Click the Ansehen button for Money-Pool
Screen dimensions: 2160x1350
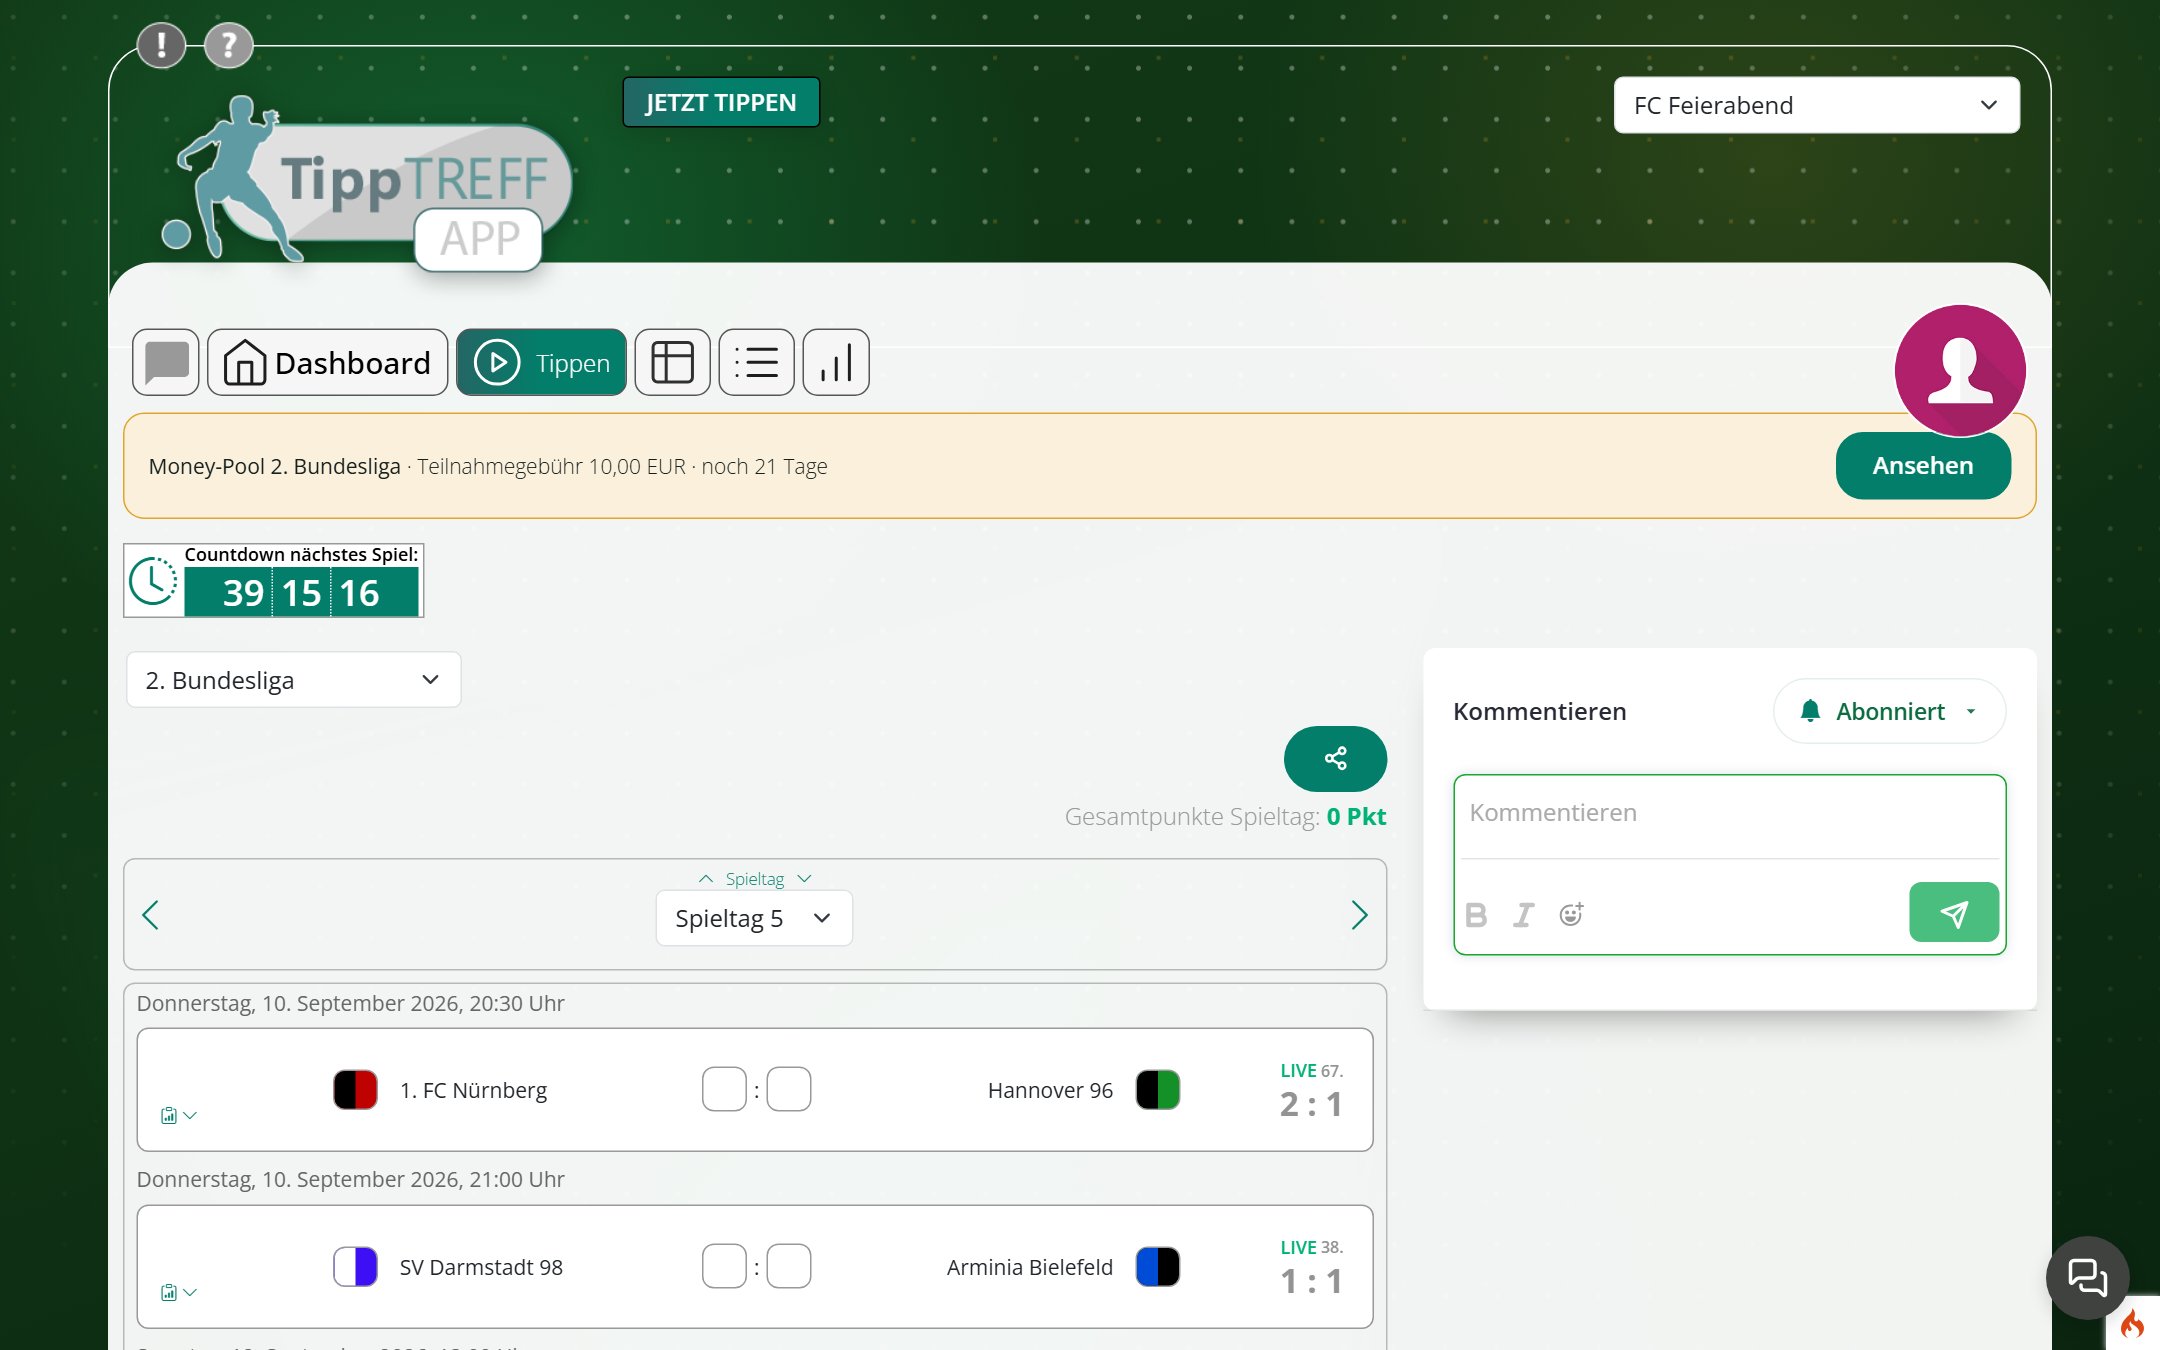pos(1923,466)
